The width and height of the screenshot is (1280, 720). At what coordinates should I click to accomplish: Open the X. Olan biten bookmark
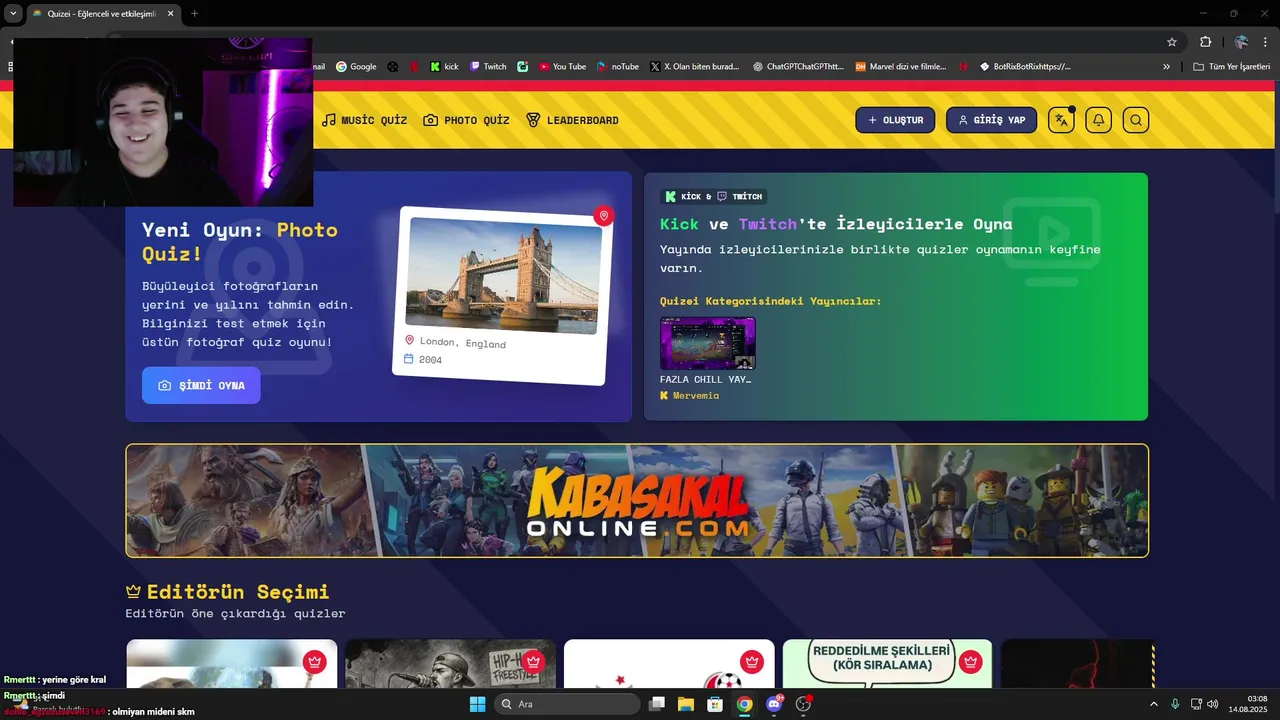(694, 67)
